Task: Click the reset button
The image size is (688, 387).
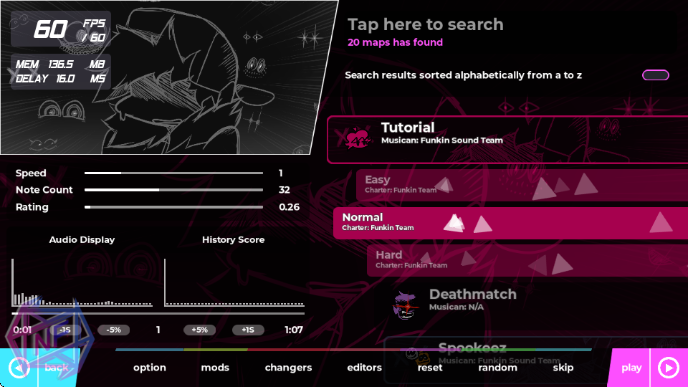Action: click(x=430, y=368)
